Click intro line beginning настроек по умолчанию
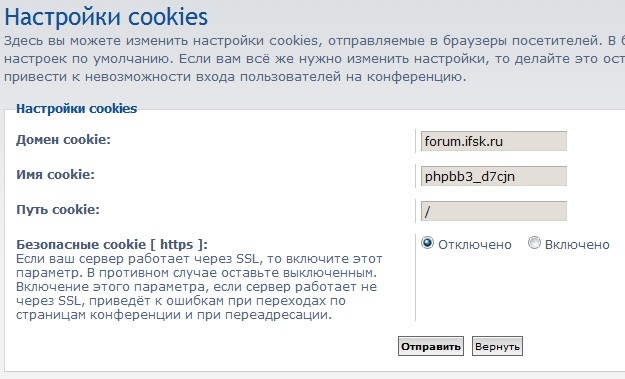 (x=314, y=59)
